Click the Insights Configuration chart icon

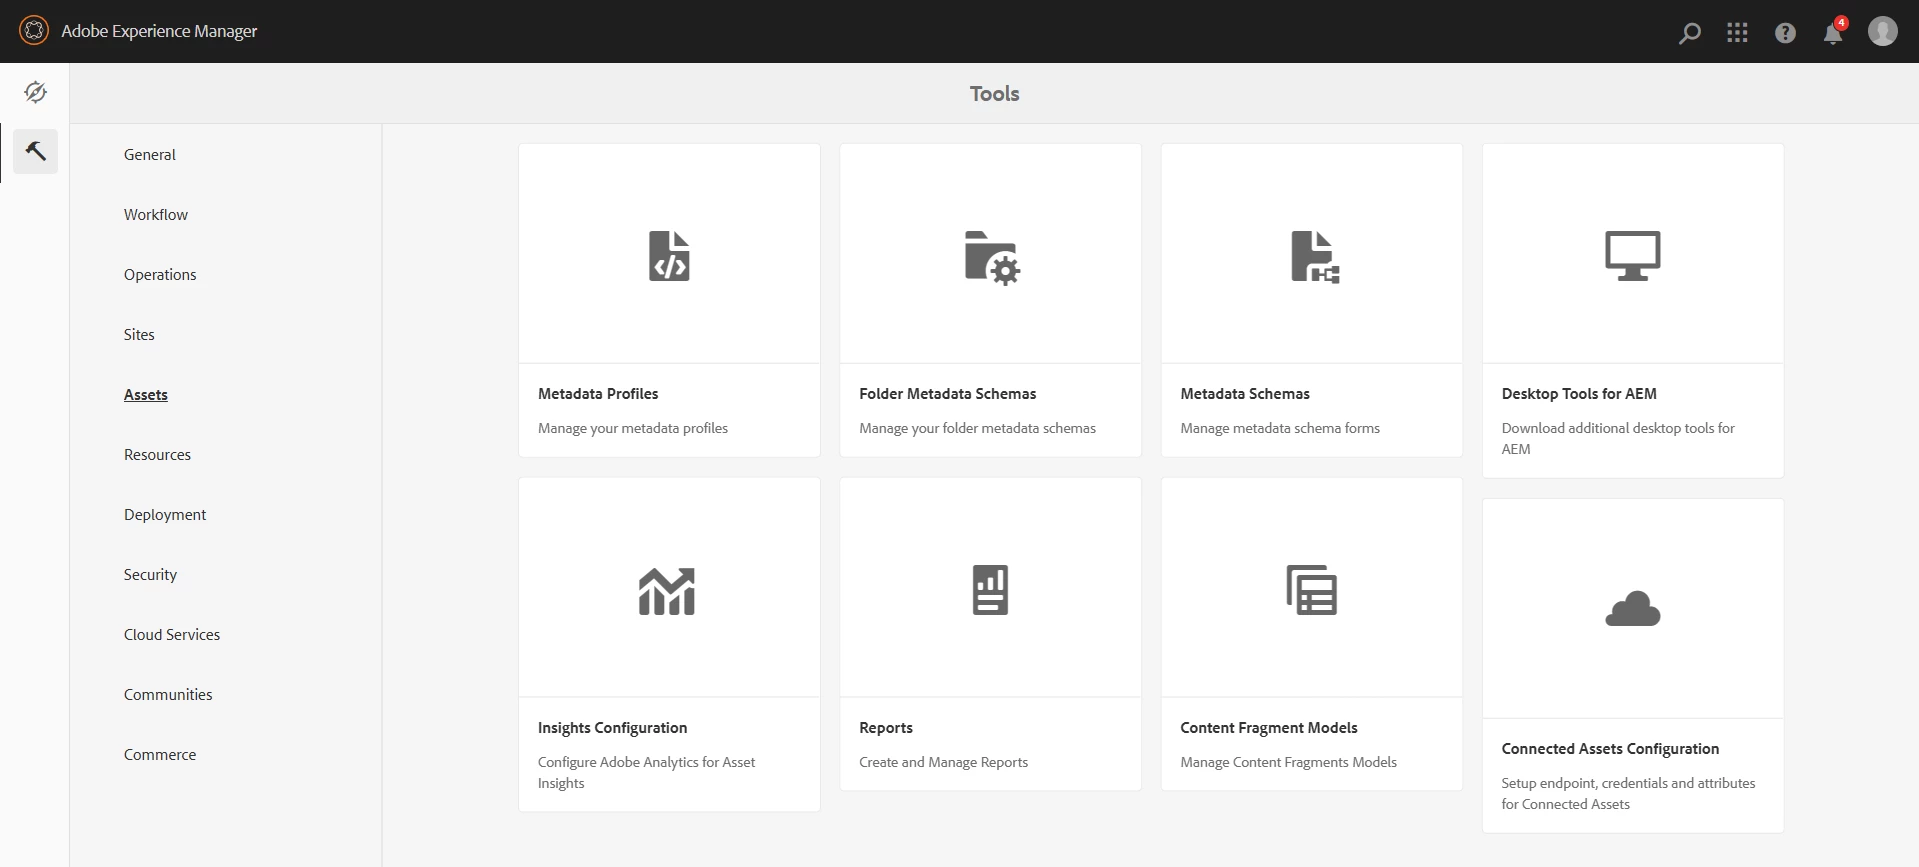[667, 591]
